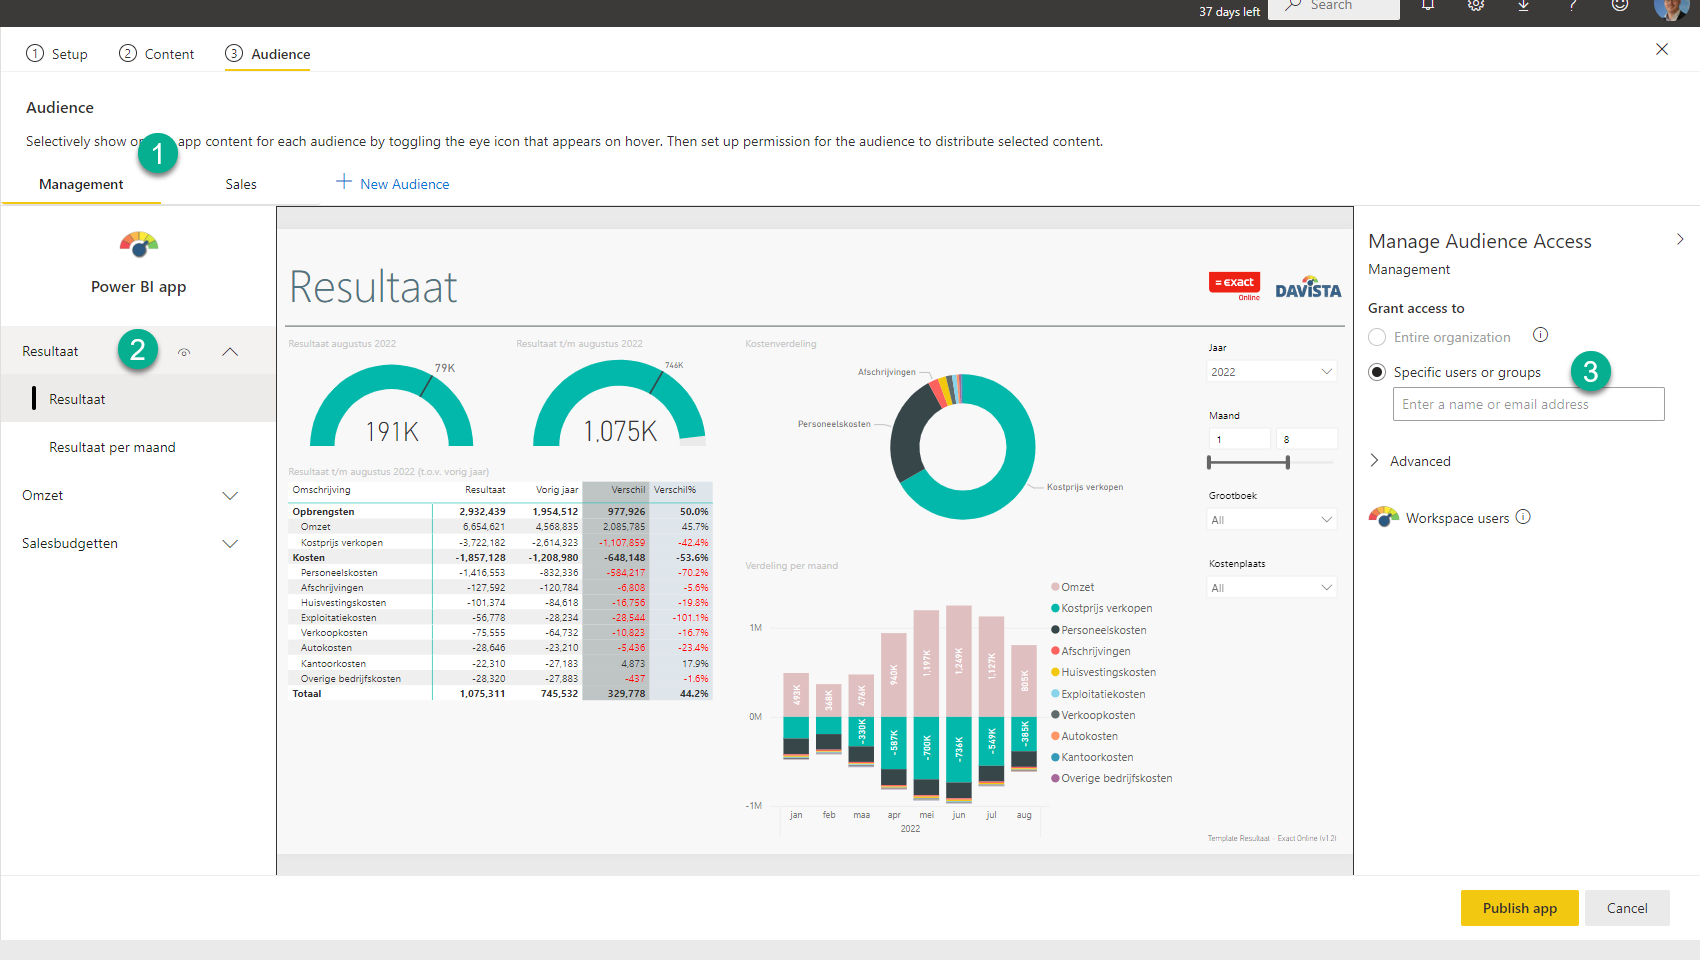Click the Workspace users info icon
This screenshot has height=960, width=1700.
click(x=1524, y=517)
